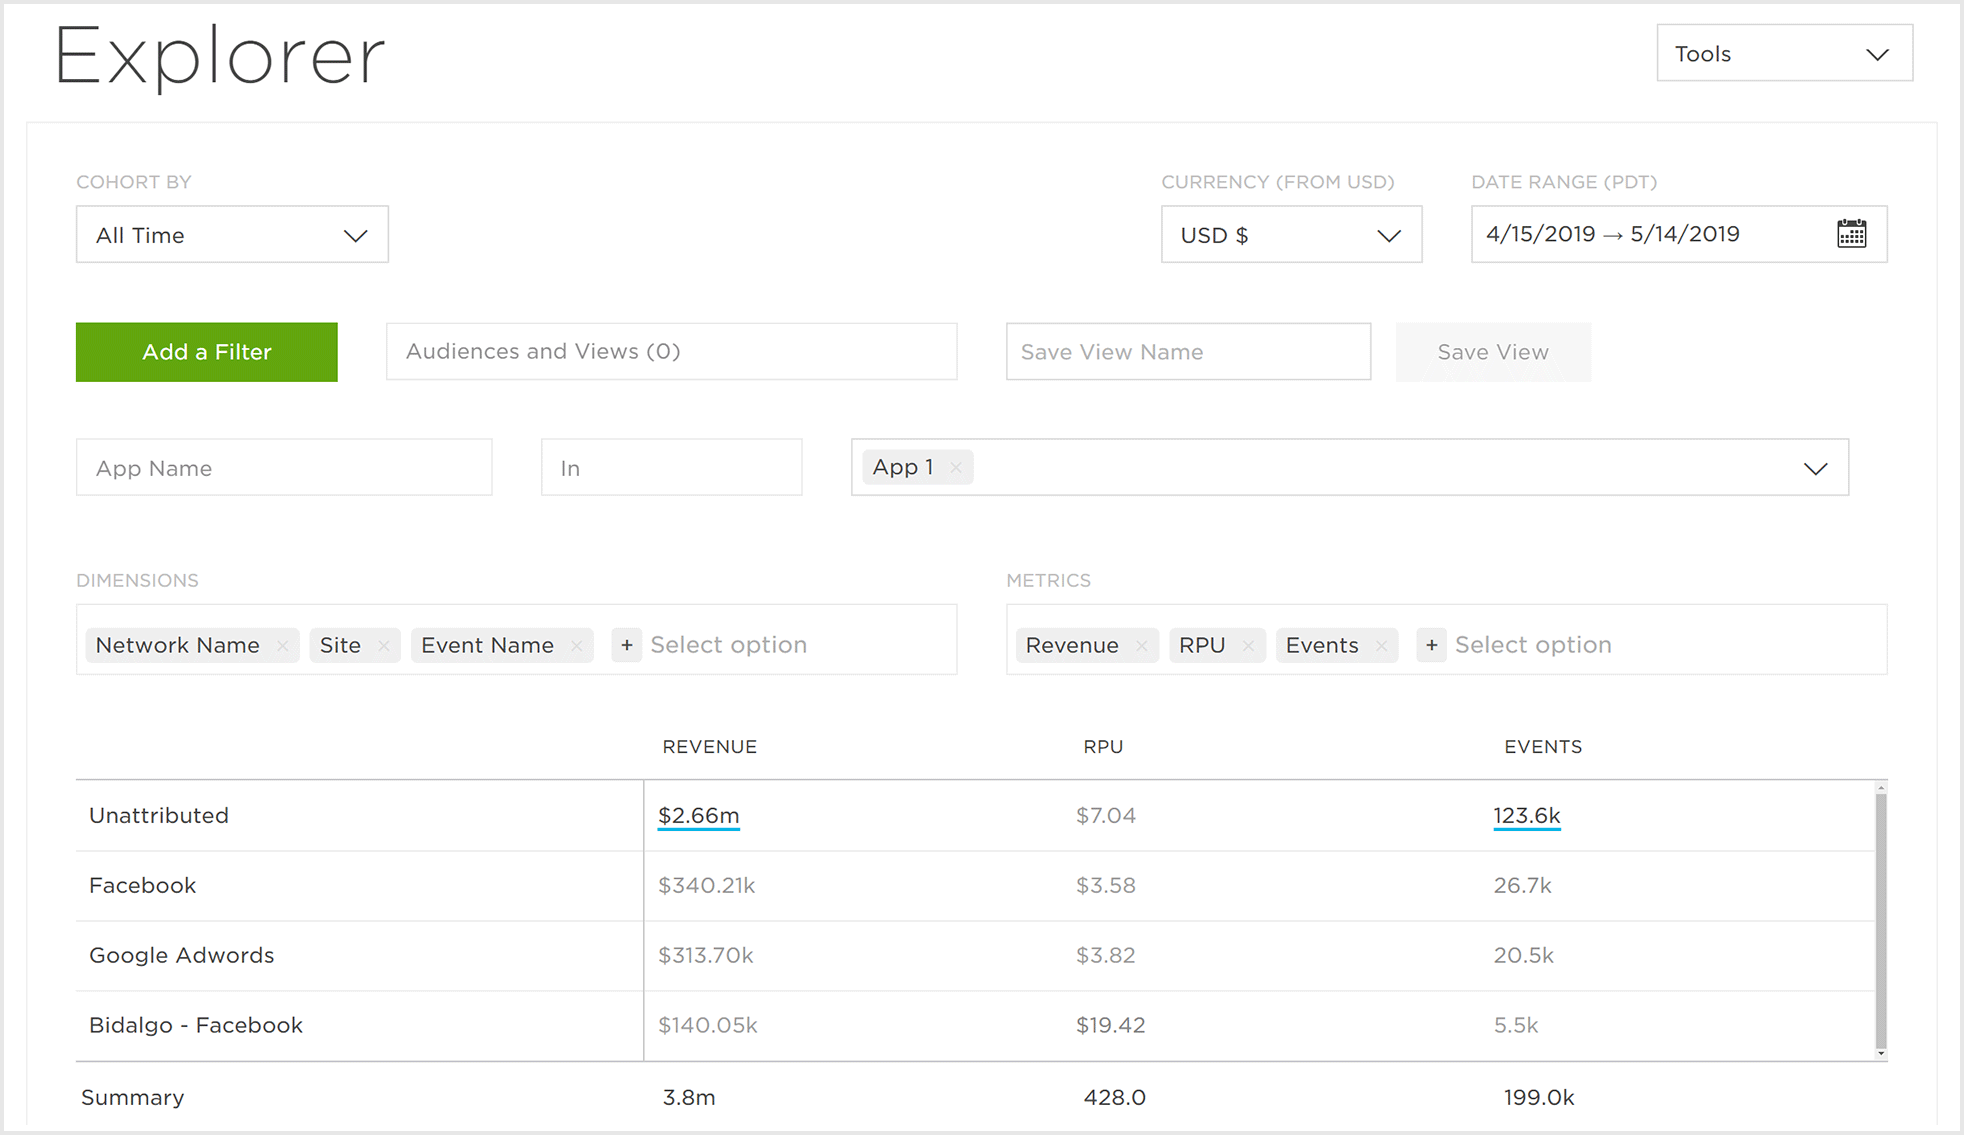Open the 123.6k events link

click(1526, 815)
